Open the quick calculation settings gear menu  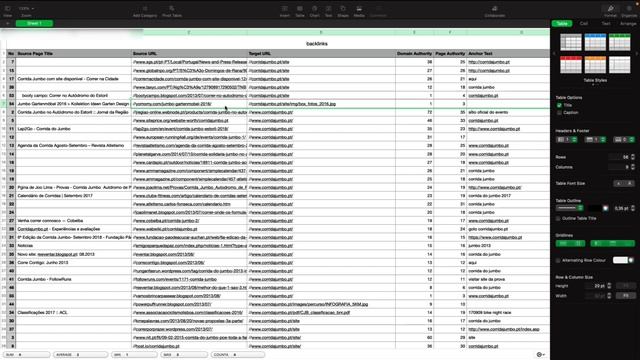click(x=541, y=355)
